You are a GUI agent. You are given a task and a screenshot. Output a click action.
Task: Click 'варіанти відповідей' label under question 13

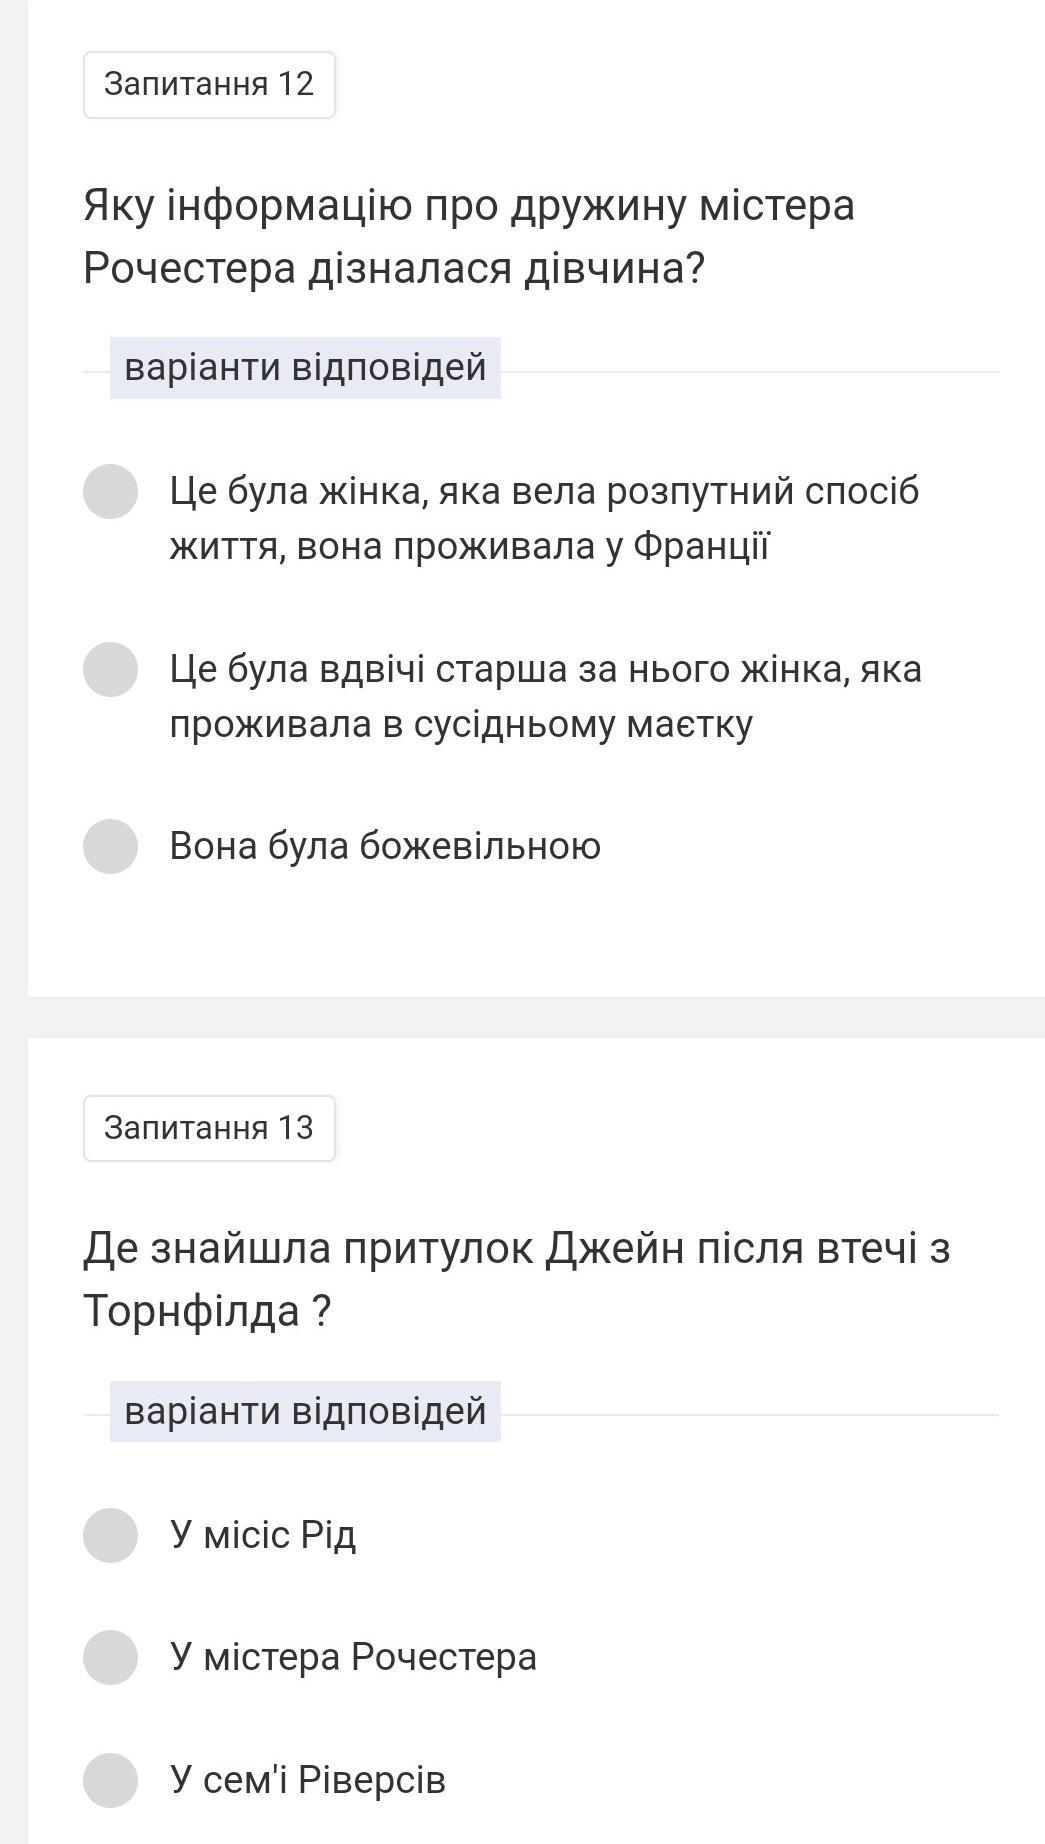(x=305, y=1411)
